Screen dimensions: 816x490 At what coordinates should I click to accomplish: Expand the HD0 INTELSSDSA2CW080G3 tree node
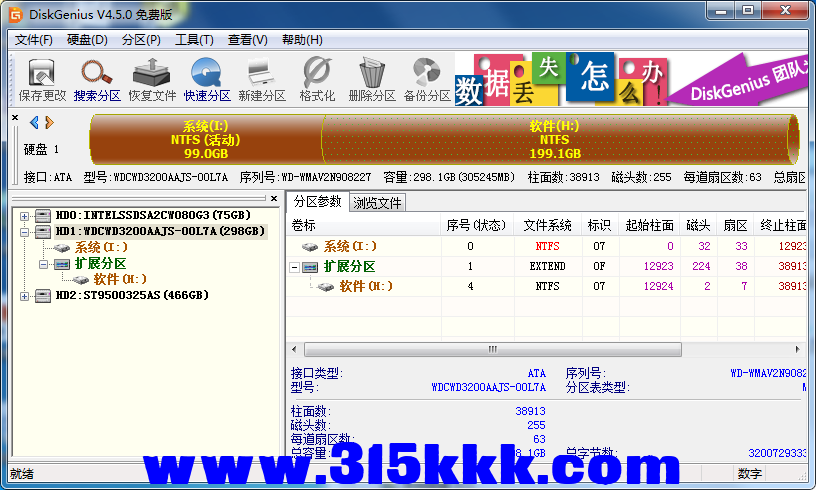point(24,216)
